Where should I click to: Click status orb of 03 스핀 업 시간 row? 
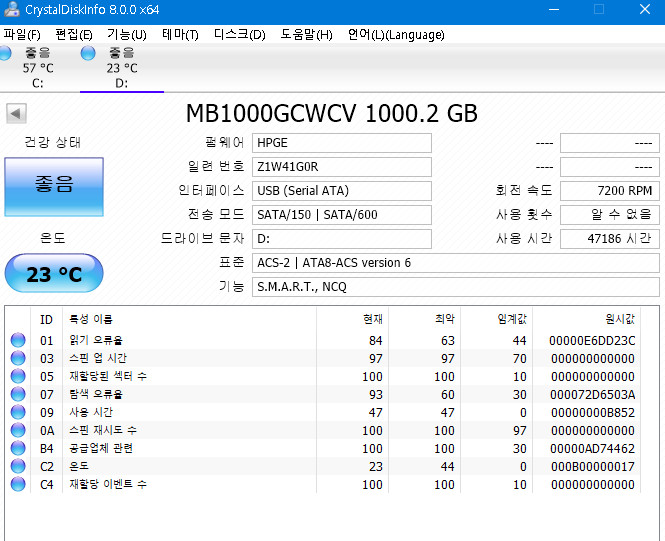tap(18, 358)
